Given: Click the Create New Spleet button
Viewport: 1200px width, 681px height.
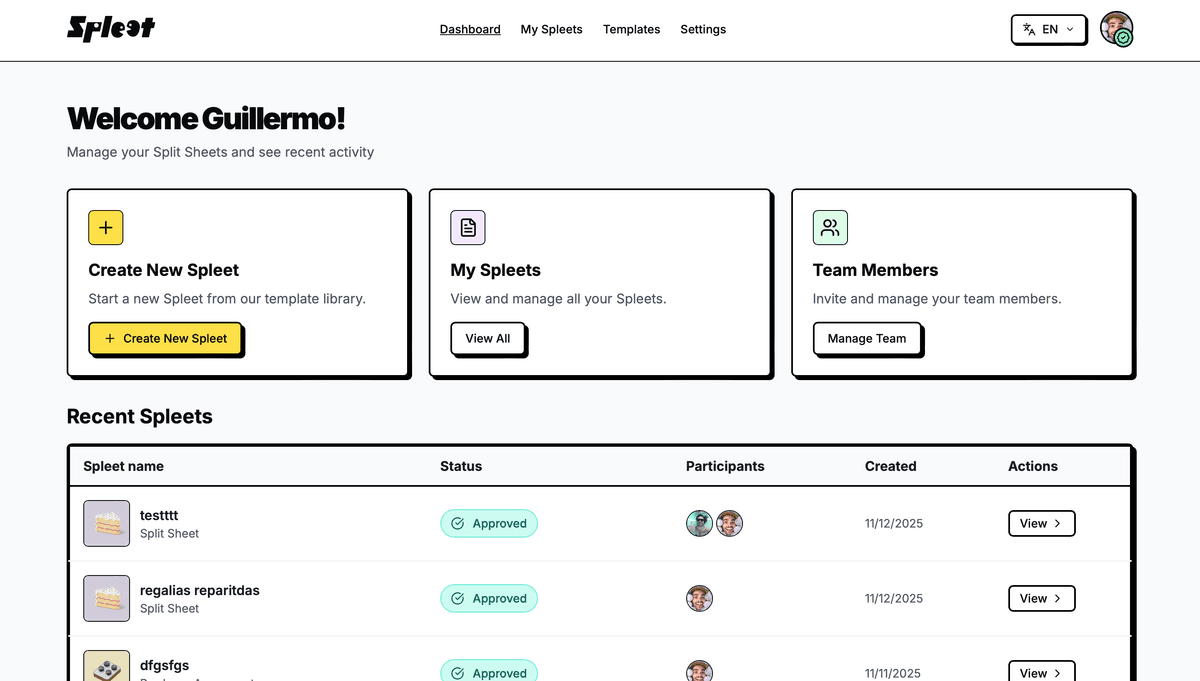Looking at the screenshot, I should tap(165, 339).
